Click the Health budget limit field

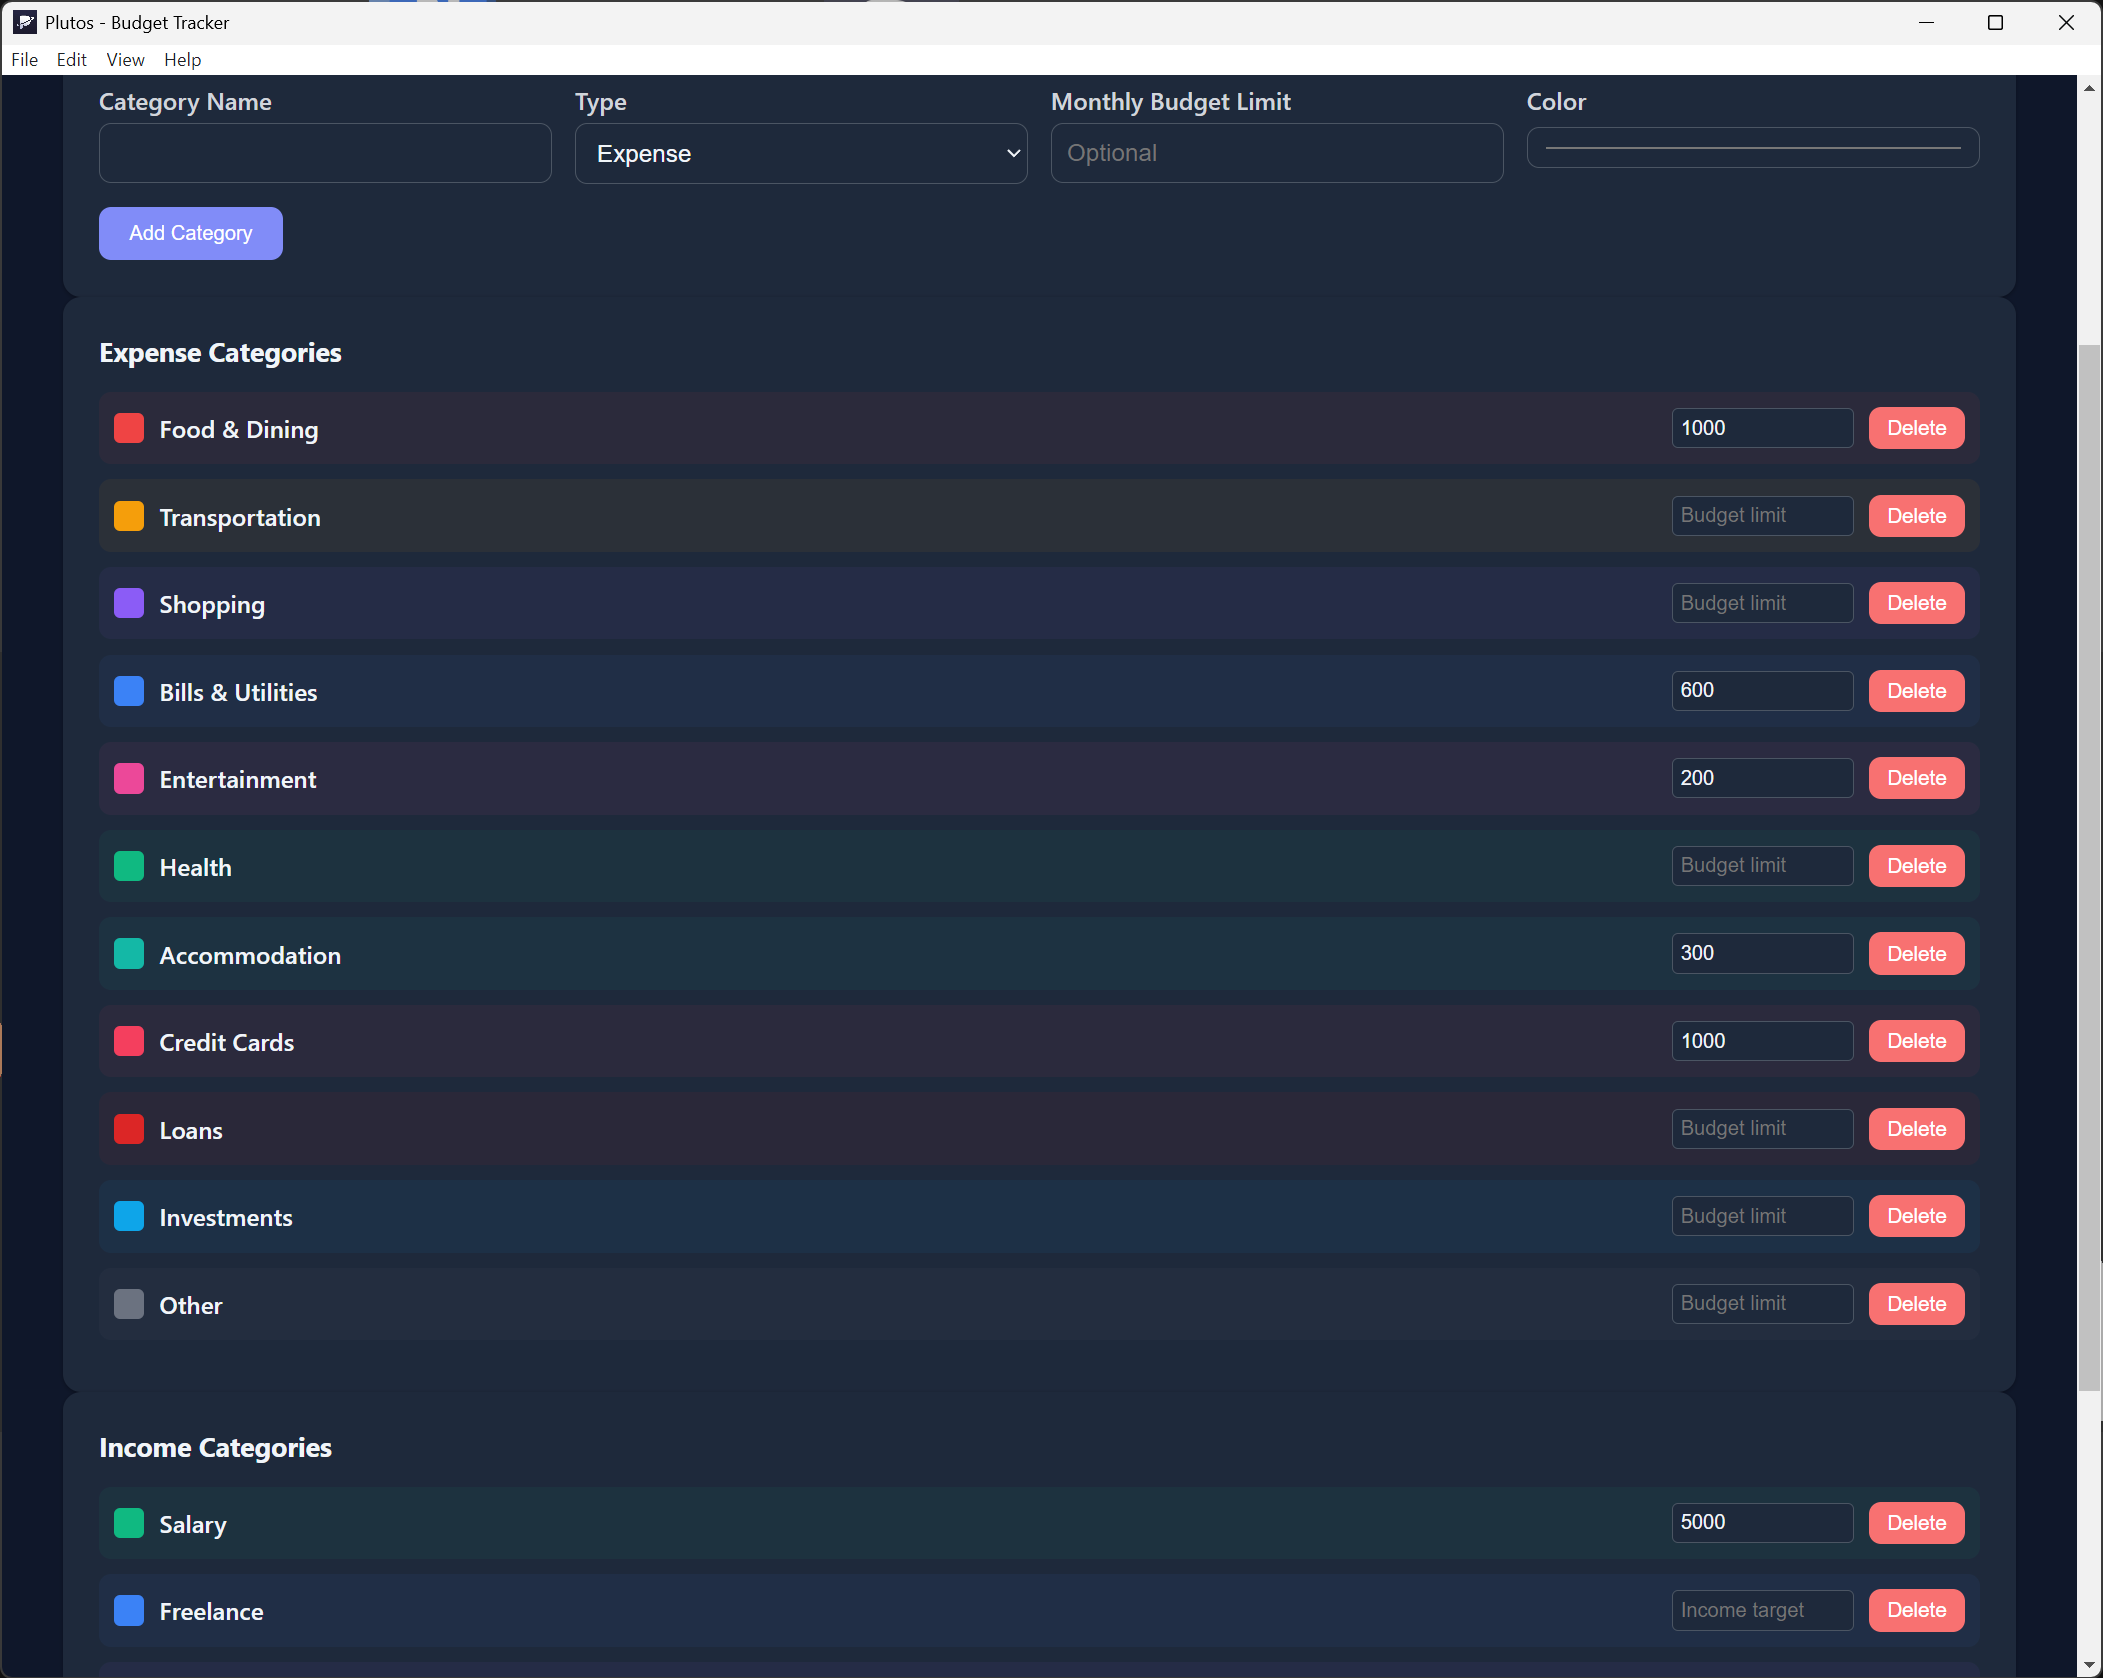coord(1761,866)
